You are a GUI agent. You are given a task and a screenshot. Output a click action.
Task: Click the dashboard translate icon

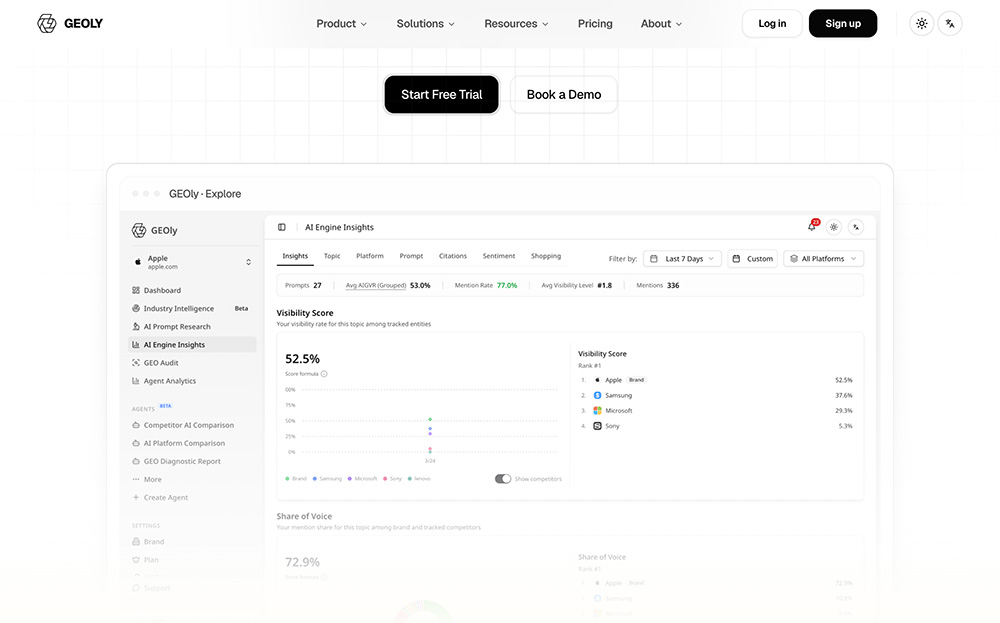click(856, 227)
